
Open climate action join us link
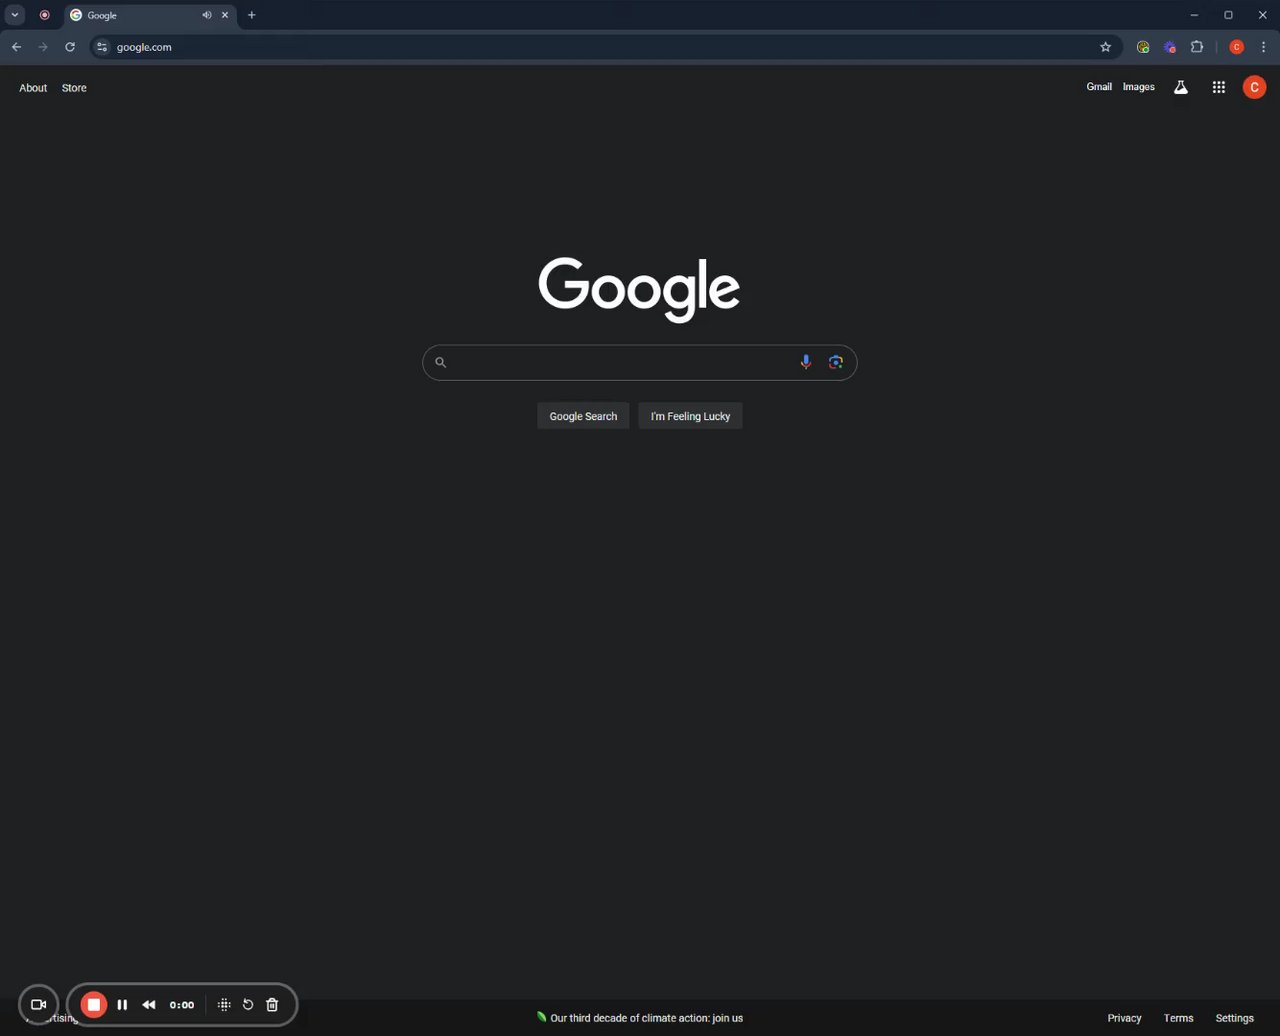[646, 1018]
